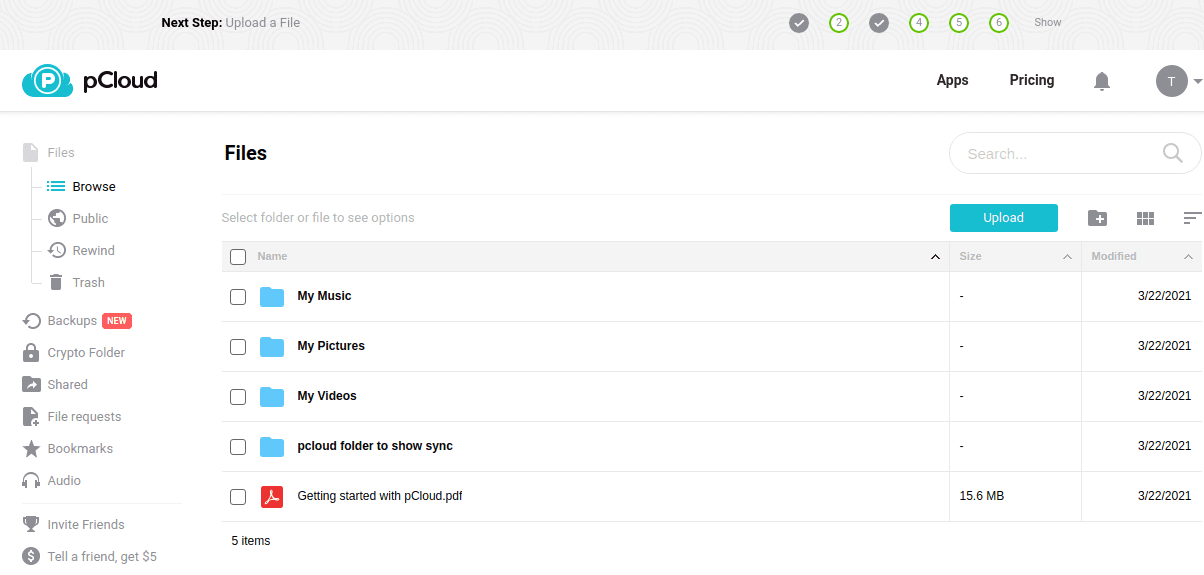1204x575 pixels.
Task: Switch to grid view icon
Action: tap(1146, 218)
